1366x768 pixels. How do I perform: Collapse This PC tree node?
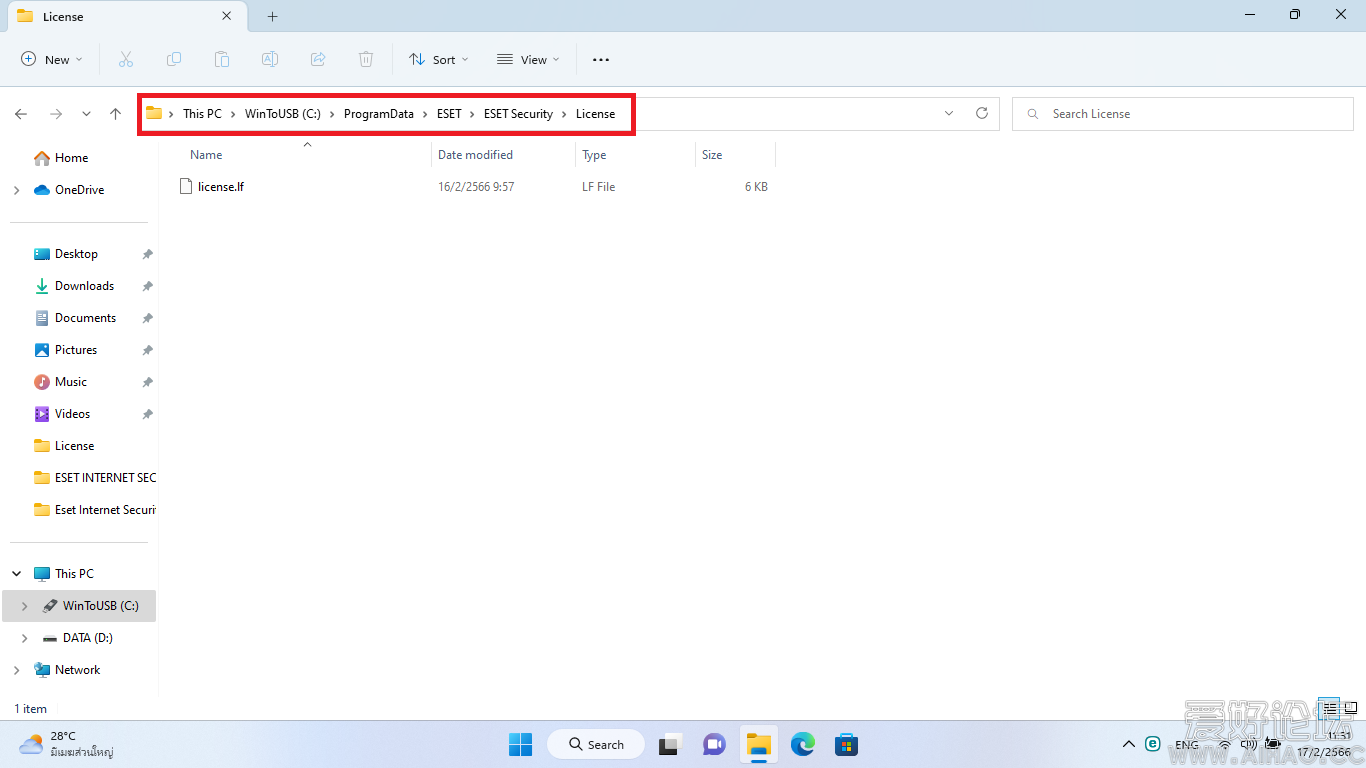pyautogui.click(x=16, y=574)
